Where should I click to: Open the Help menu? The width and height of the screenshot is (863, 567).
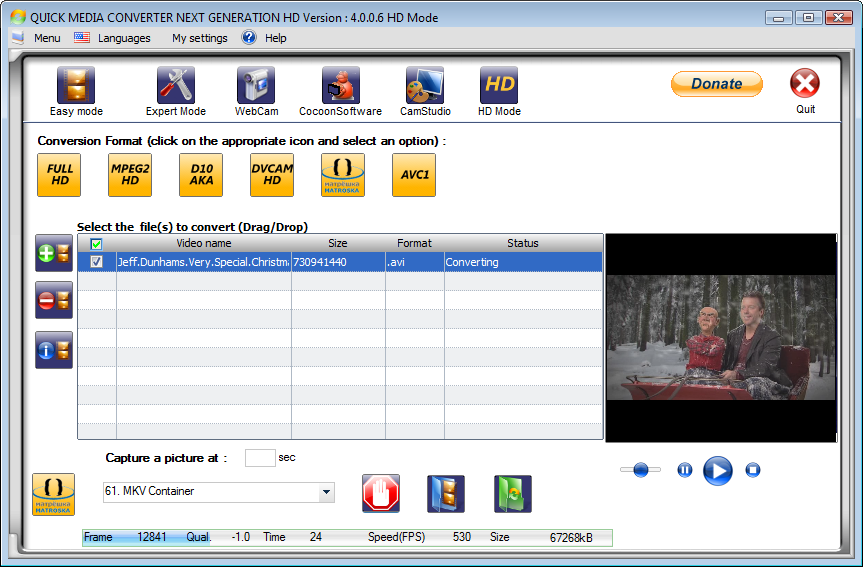tap(276, 38)
